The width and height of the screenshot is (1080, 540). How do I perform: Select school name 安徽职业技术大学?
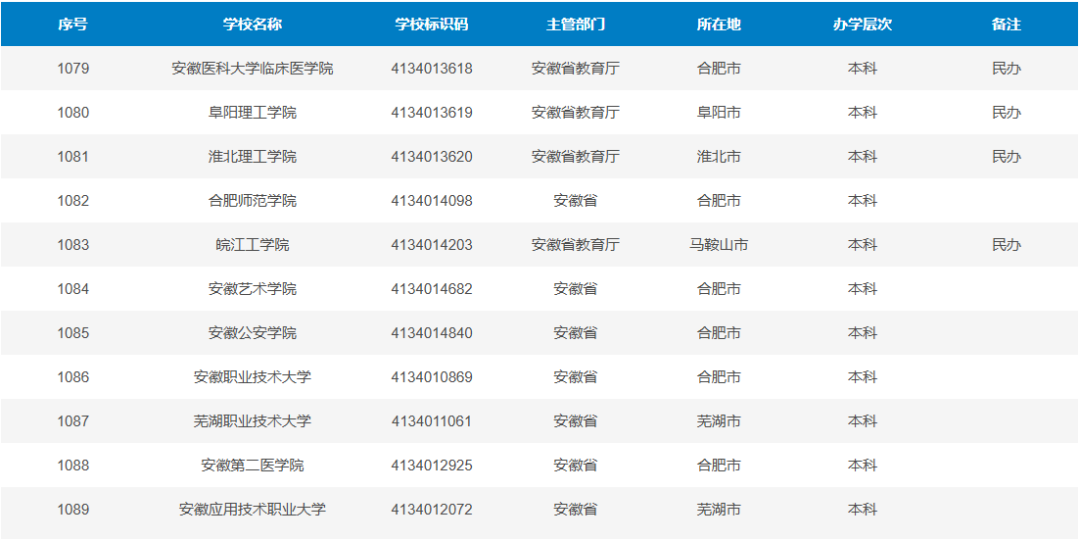coord(252,377)
